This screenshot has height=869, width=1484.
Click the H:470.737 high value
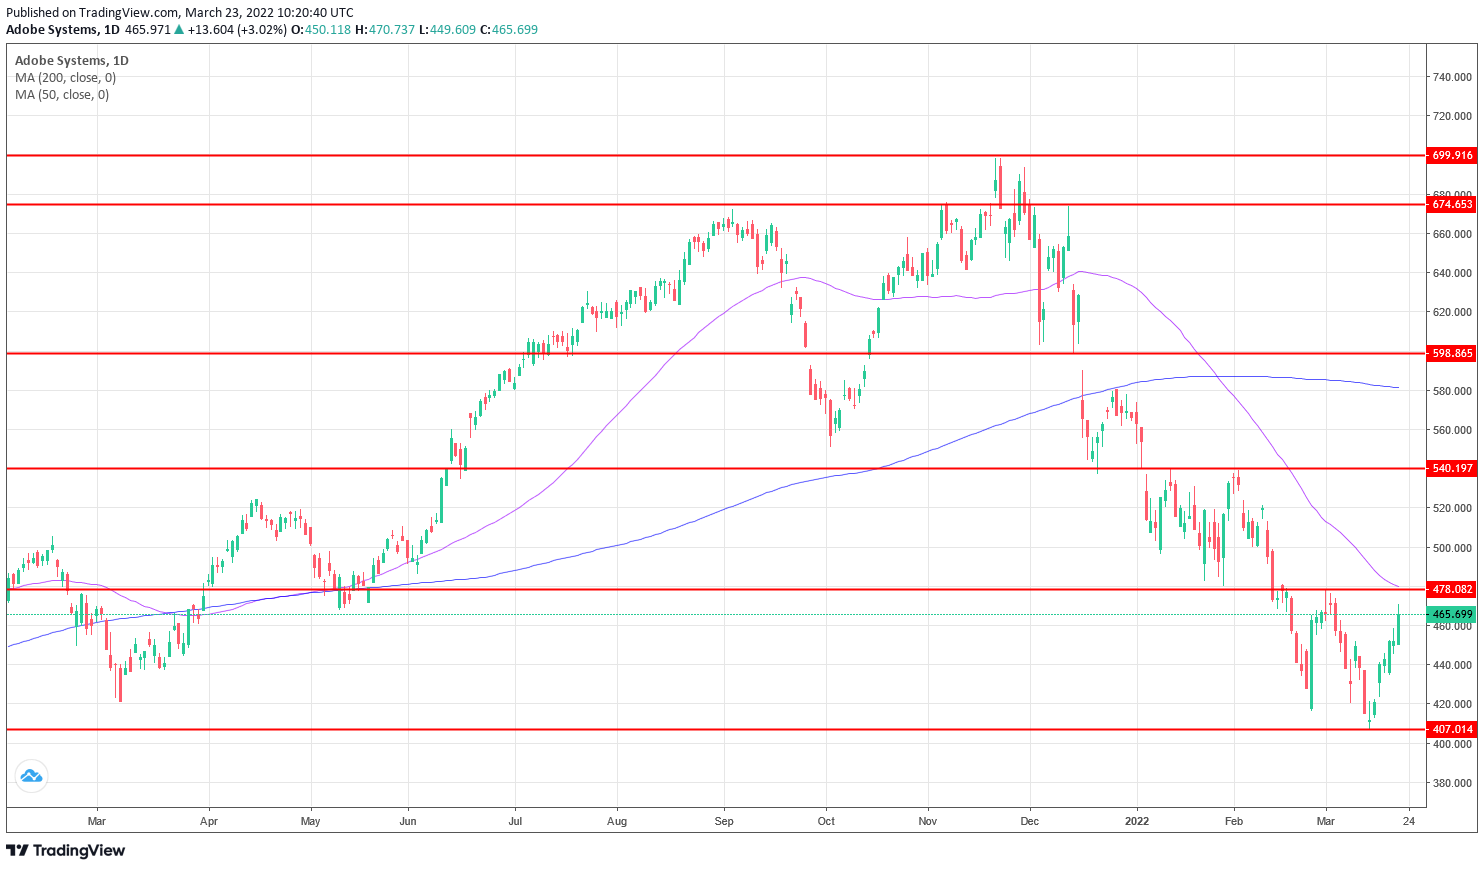[385, 30]
